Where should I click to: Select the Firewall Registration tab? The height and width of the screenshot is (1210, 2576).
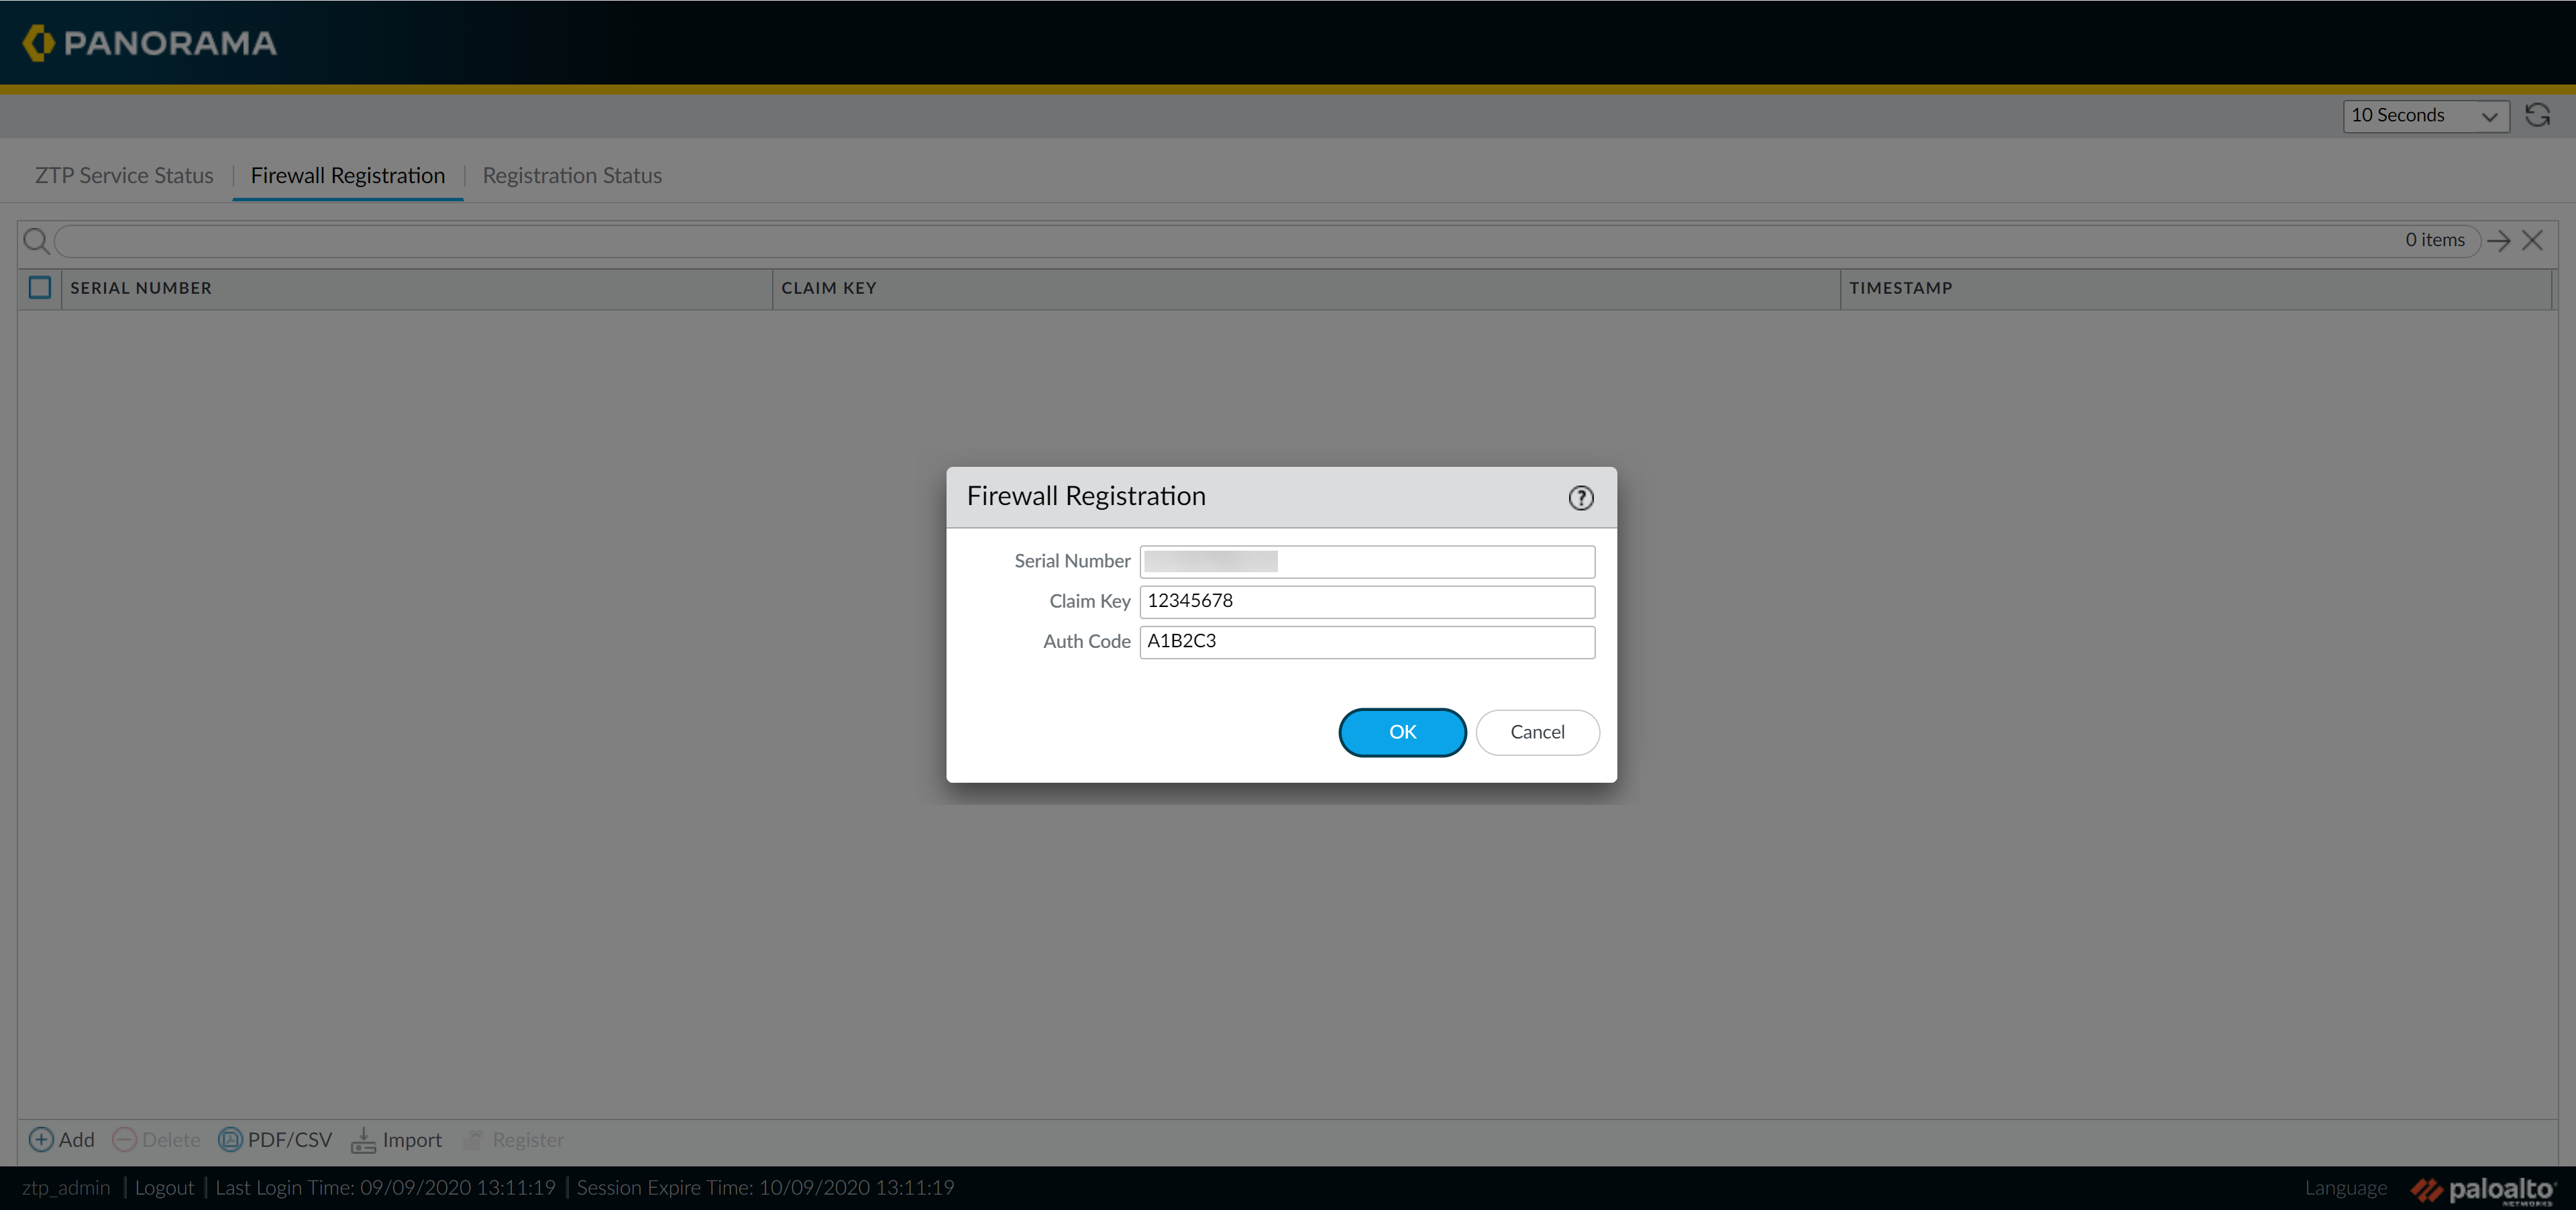[347, 176]
